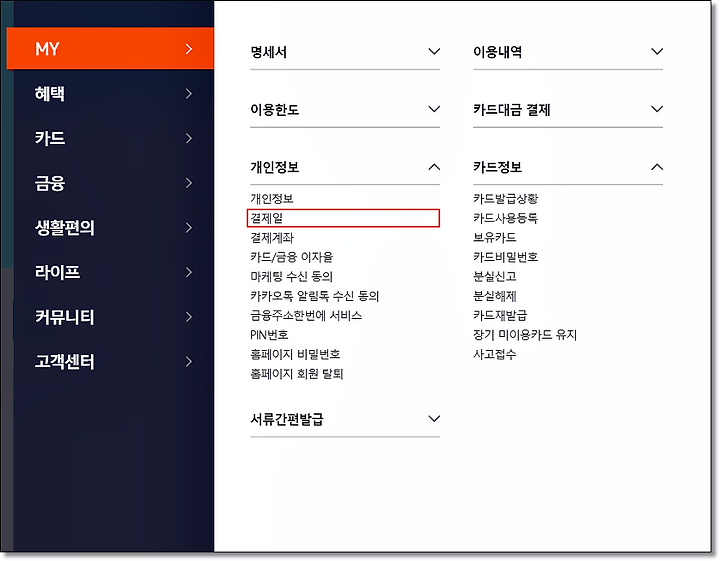Click the arrow next to 혜택

189,94
